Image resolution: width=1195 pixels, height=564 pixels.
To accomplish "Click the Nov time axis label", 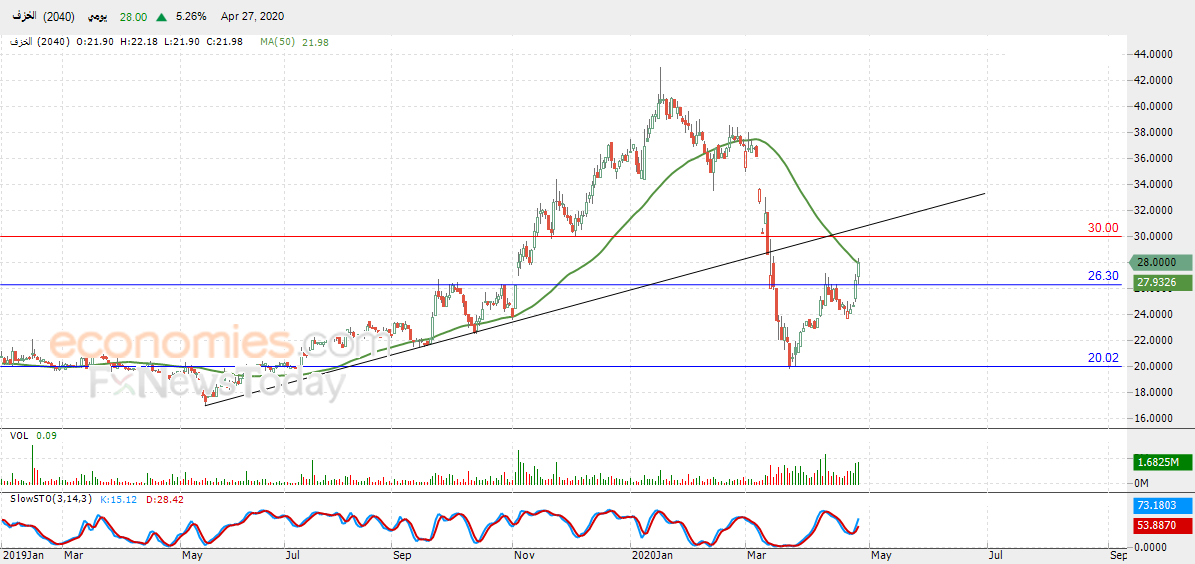I will pos(524,556).
